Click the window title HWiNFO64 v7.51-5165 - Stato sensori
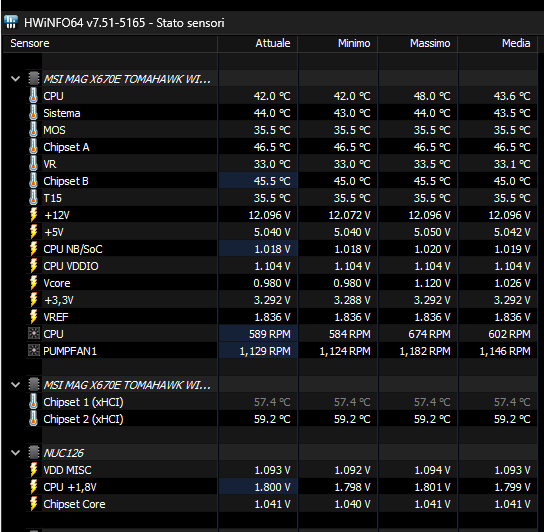Image resolution: width=544 pixels, height=532 pixels. [124, 23]
